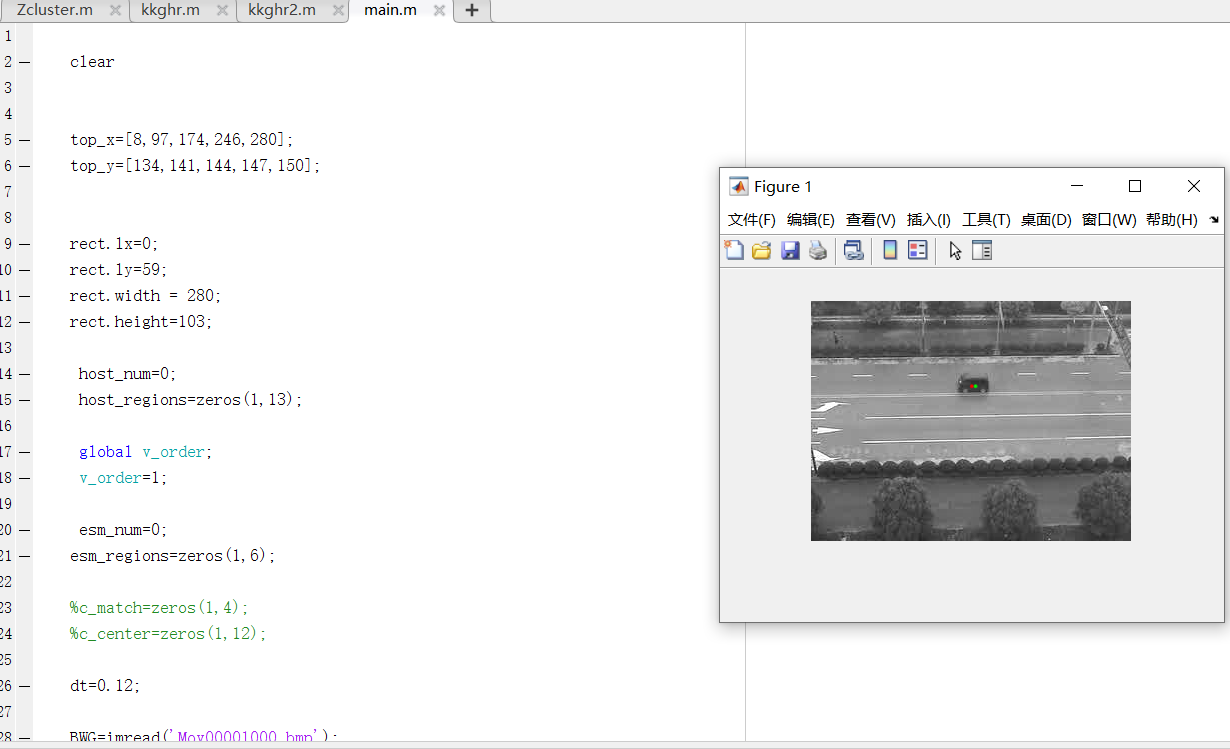The width and height of the screenshot is (1230, 749).
Task: Click the + button to open a new script tab
Action: pos(471,10)
